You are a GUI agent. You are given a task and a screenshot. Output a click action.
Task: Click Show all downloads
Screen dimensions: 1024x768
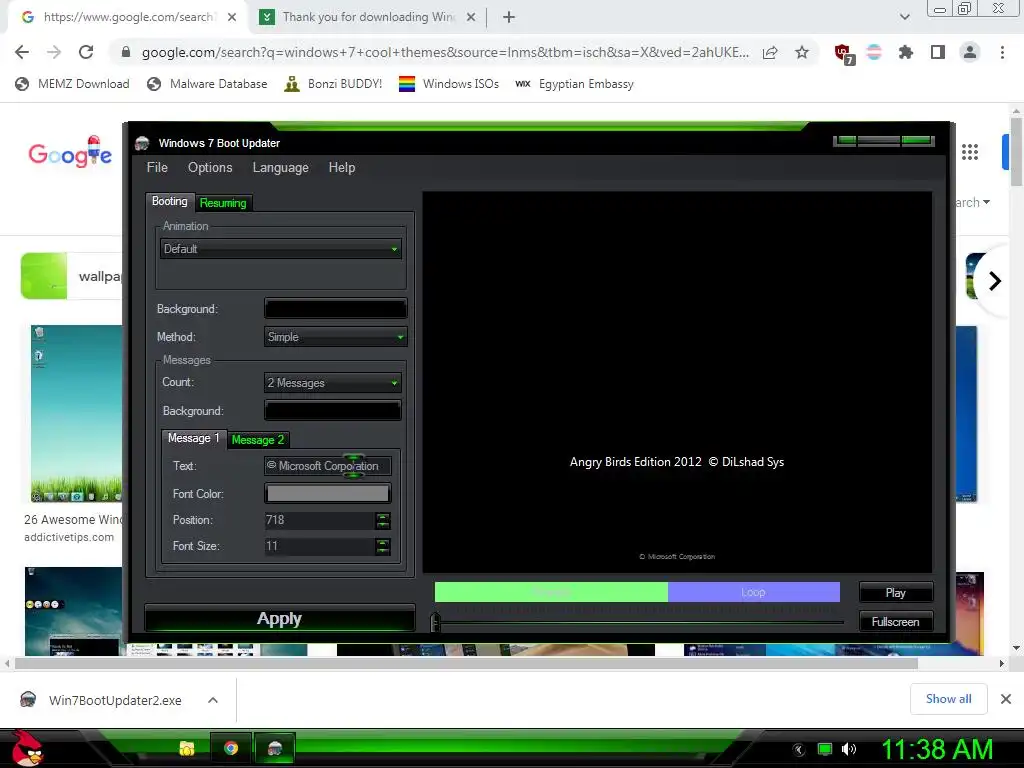pyautogui.click(x=948, y=699)
